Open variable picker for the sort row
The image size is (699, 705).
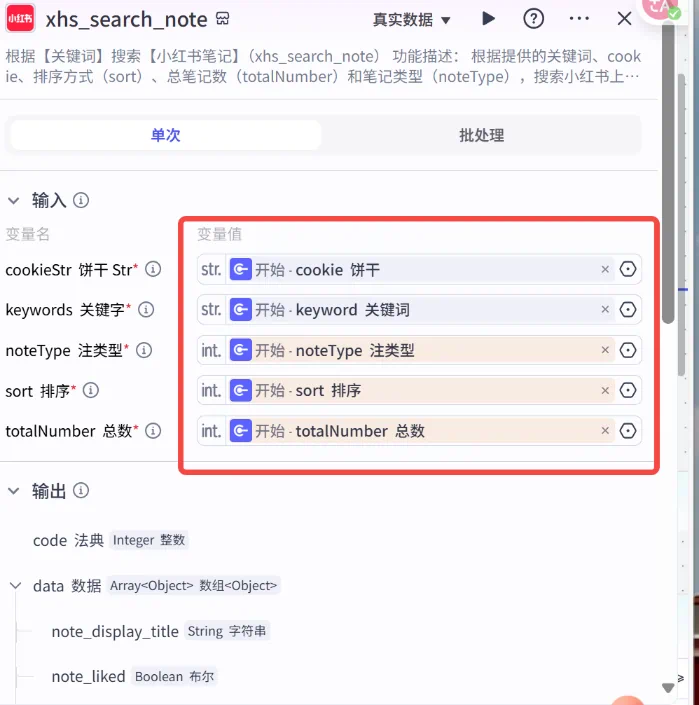(x=628, y=391)
